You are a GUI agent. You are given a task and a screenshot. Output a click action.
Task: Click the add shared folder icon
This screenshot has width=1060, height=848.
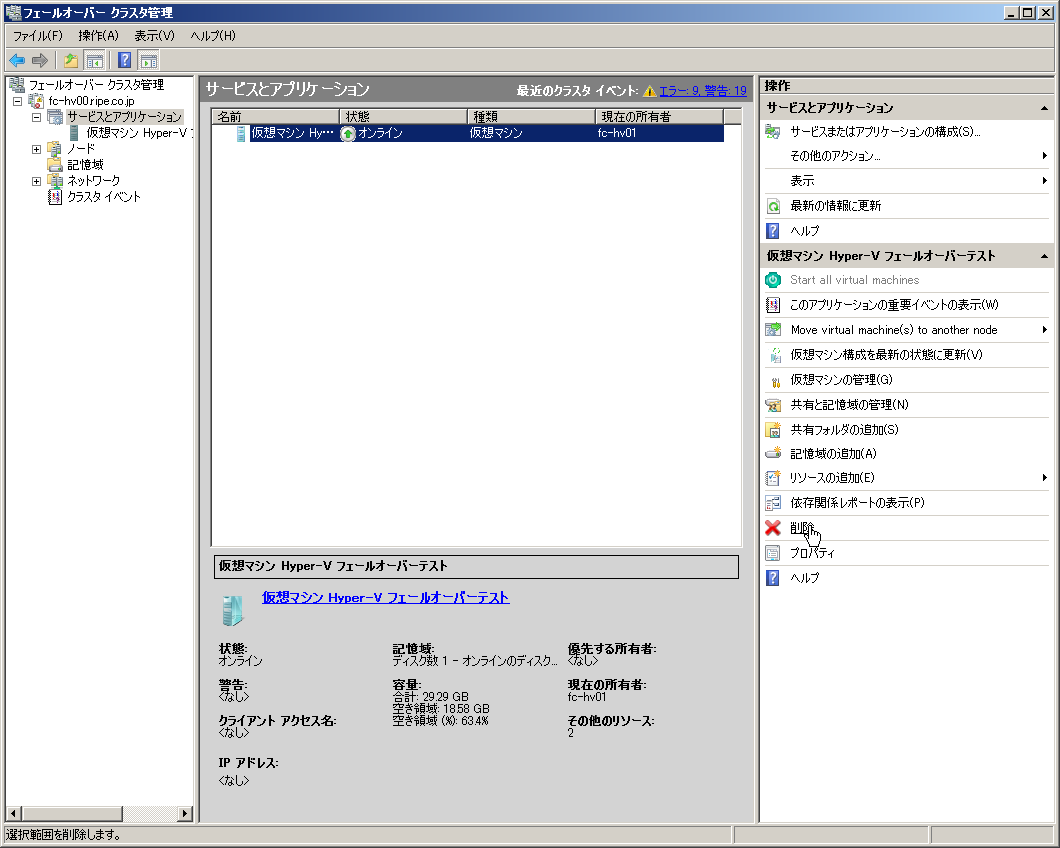[773, 429]
